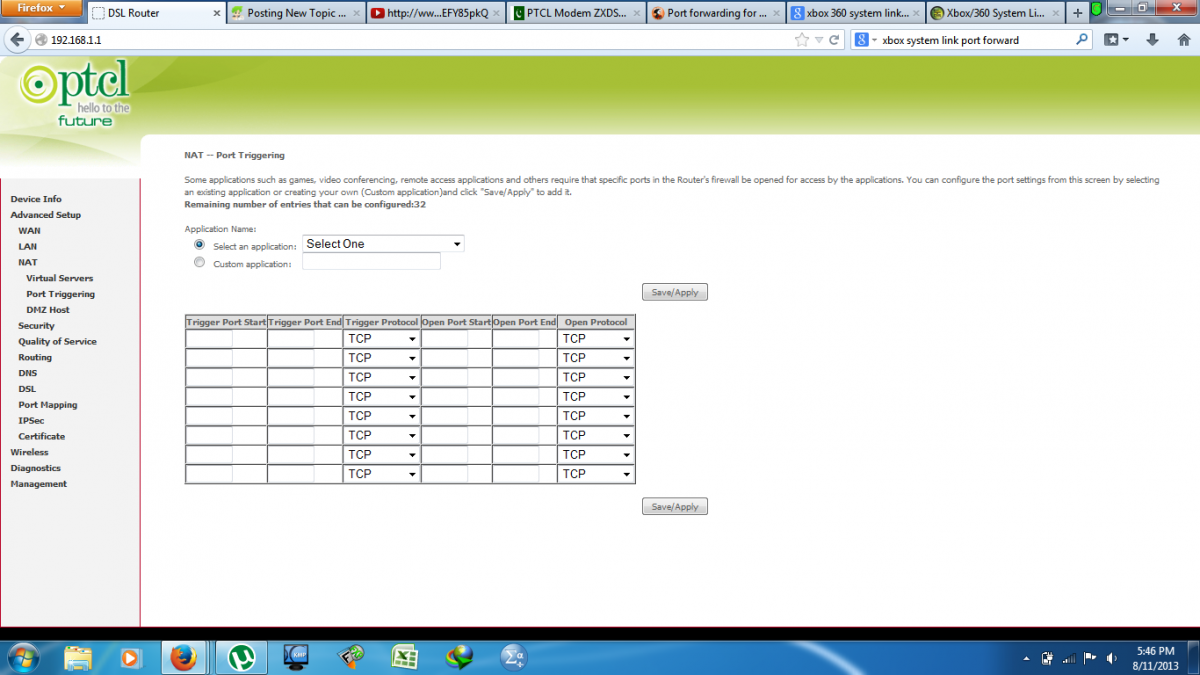Click the search magnifier in search box
The width and height of the screenshot is (1200, 675).
click(1082, 40)
